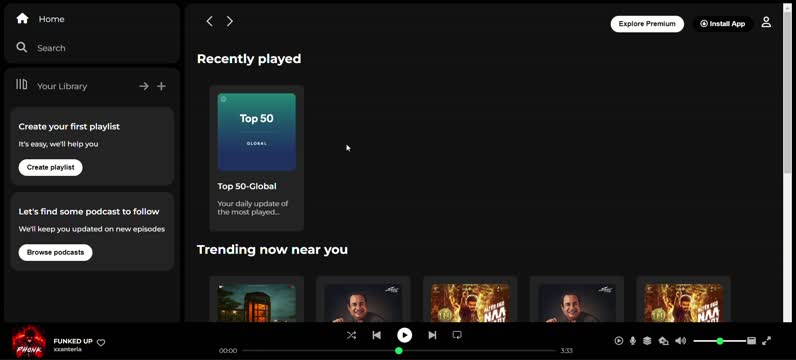Click the connect to device icon
The width and height of the screenshot is (796, 360).
(664, 341)
